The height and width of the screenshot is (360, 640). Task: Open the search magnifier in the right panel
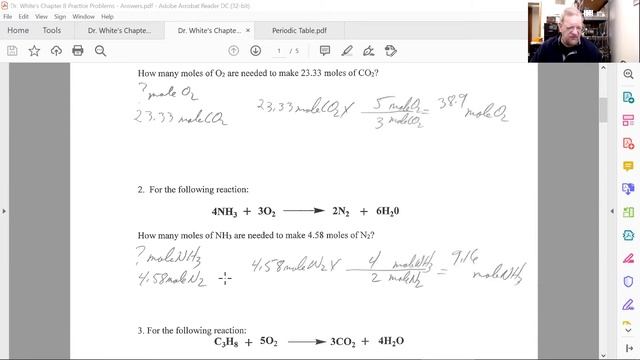pos(628,74)
